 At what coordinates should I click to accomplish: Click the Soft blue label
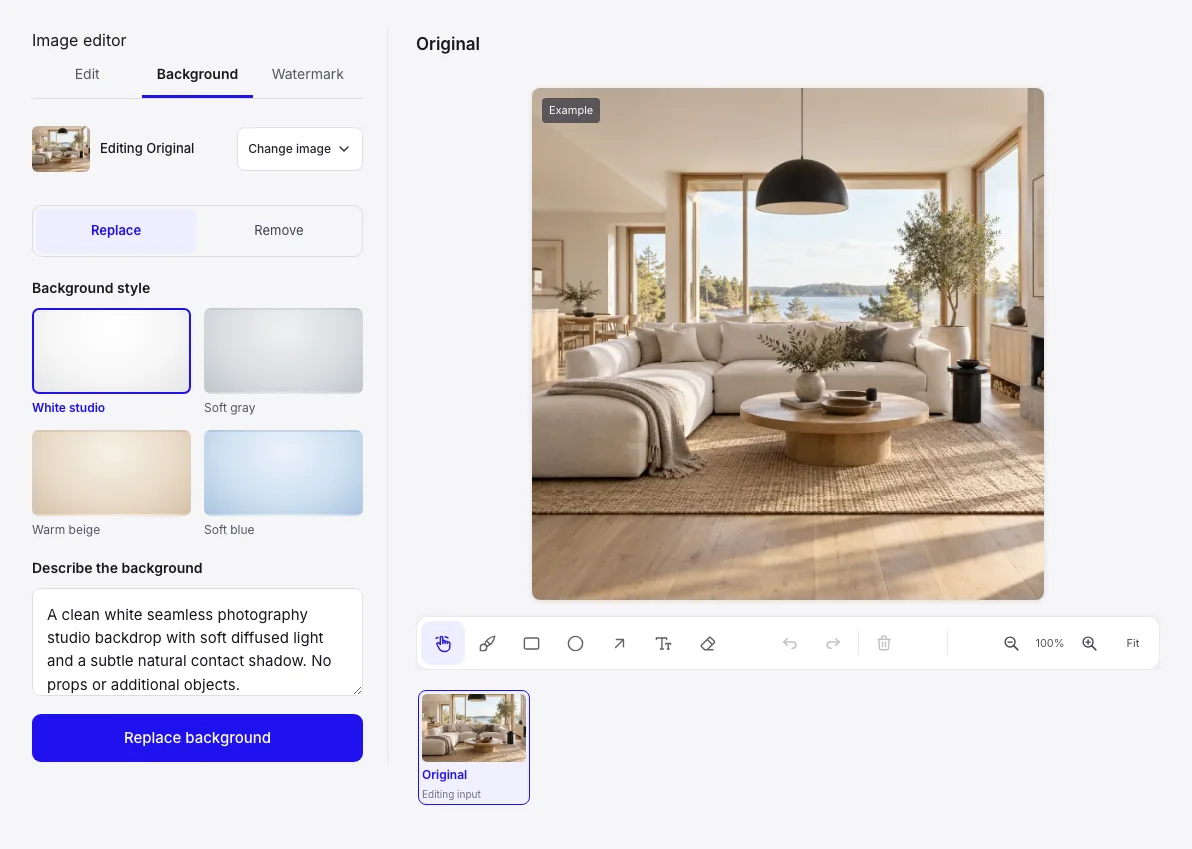[229, 530]
